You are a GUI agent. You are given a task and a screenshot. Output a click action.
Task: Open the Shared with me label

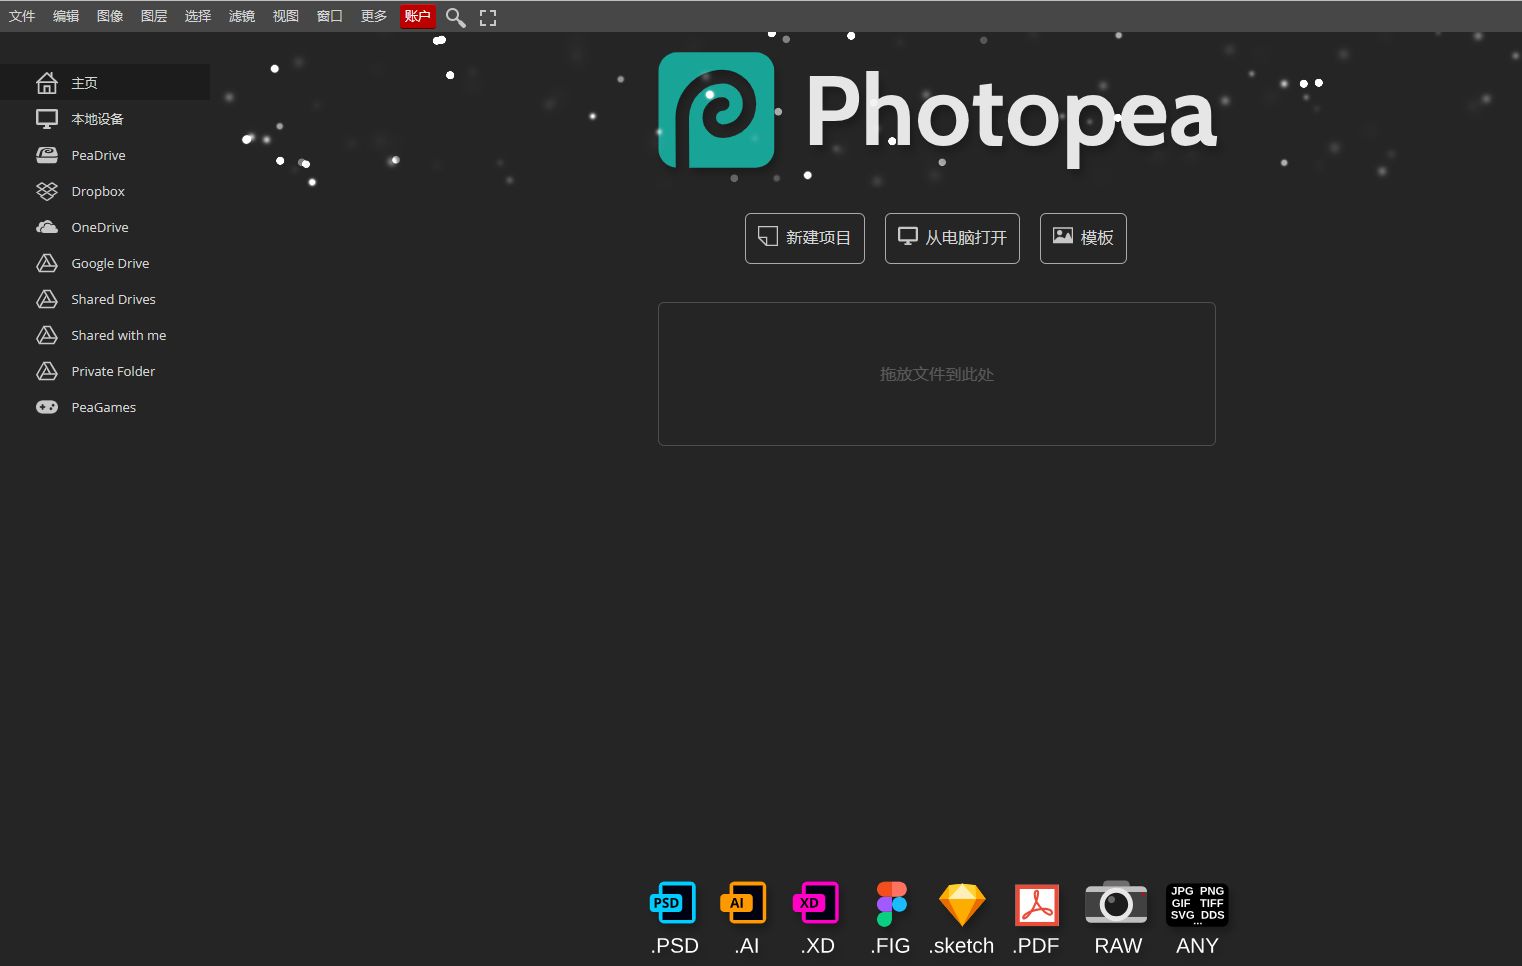click(118, 335)
